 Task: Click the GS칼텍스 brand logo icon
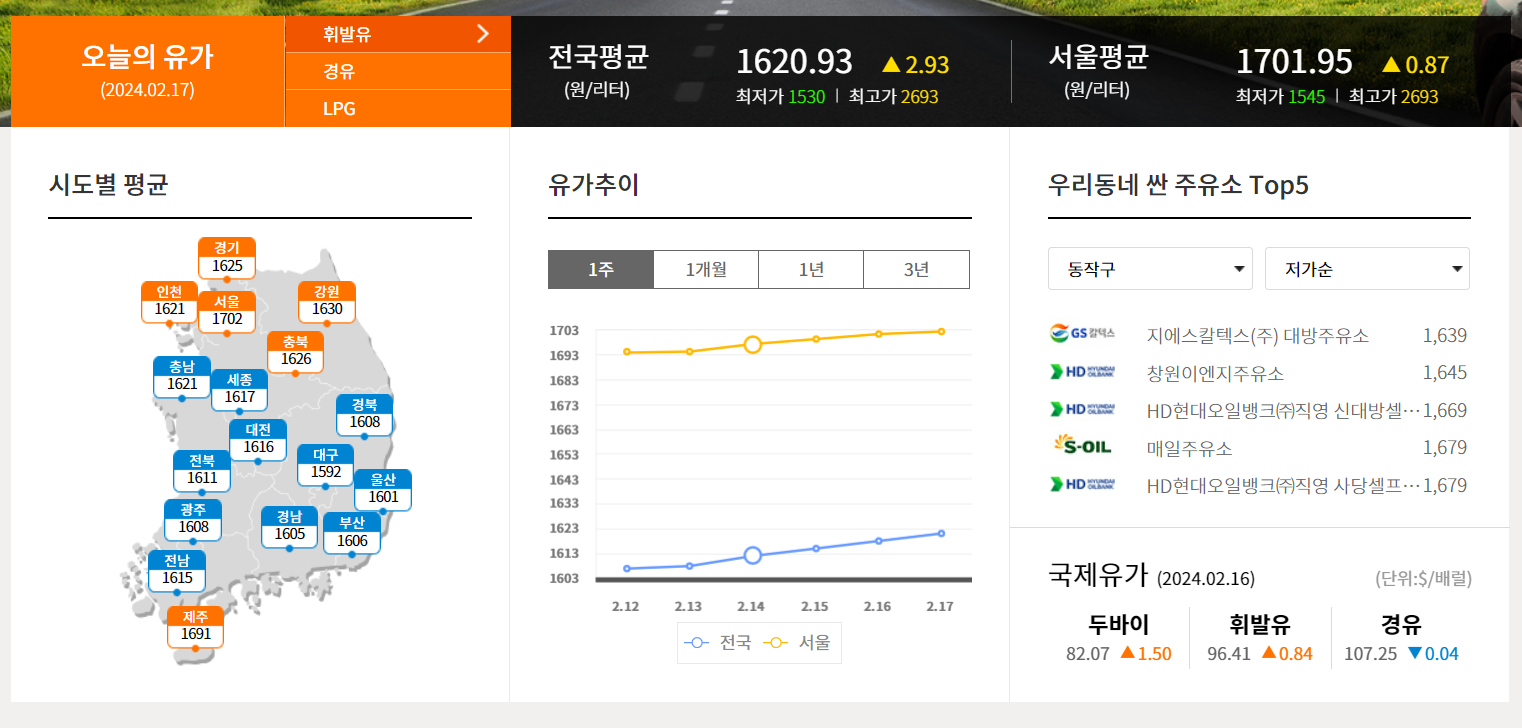1082,333
